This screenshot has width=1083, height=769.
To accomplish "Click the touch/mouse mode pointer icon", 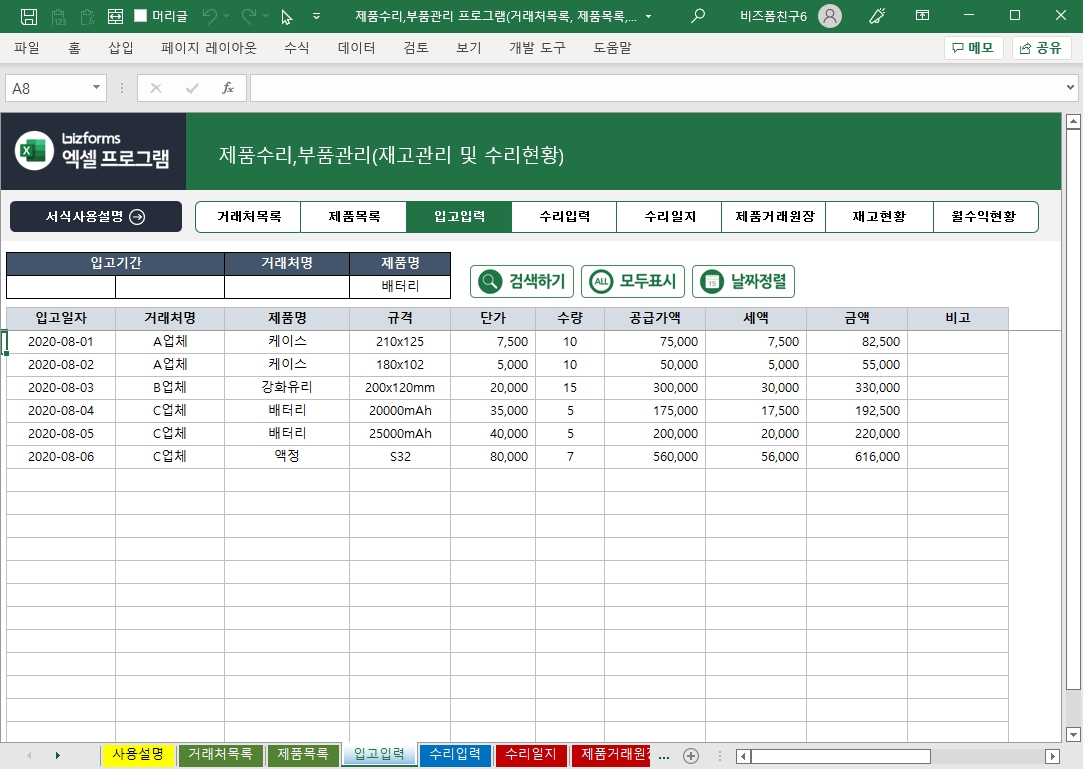I will coord(287,16).
